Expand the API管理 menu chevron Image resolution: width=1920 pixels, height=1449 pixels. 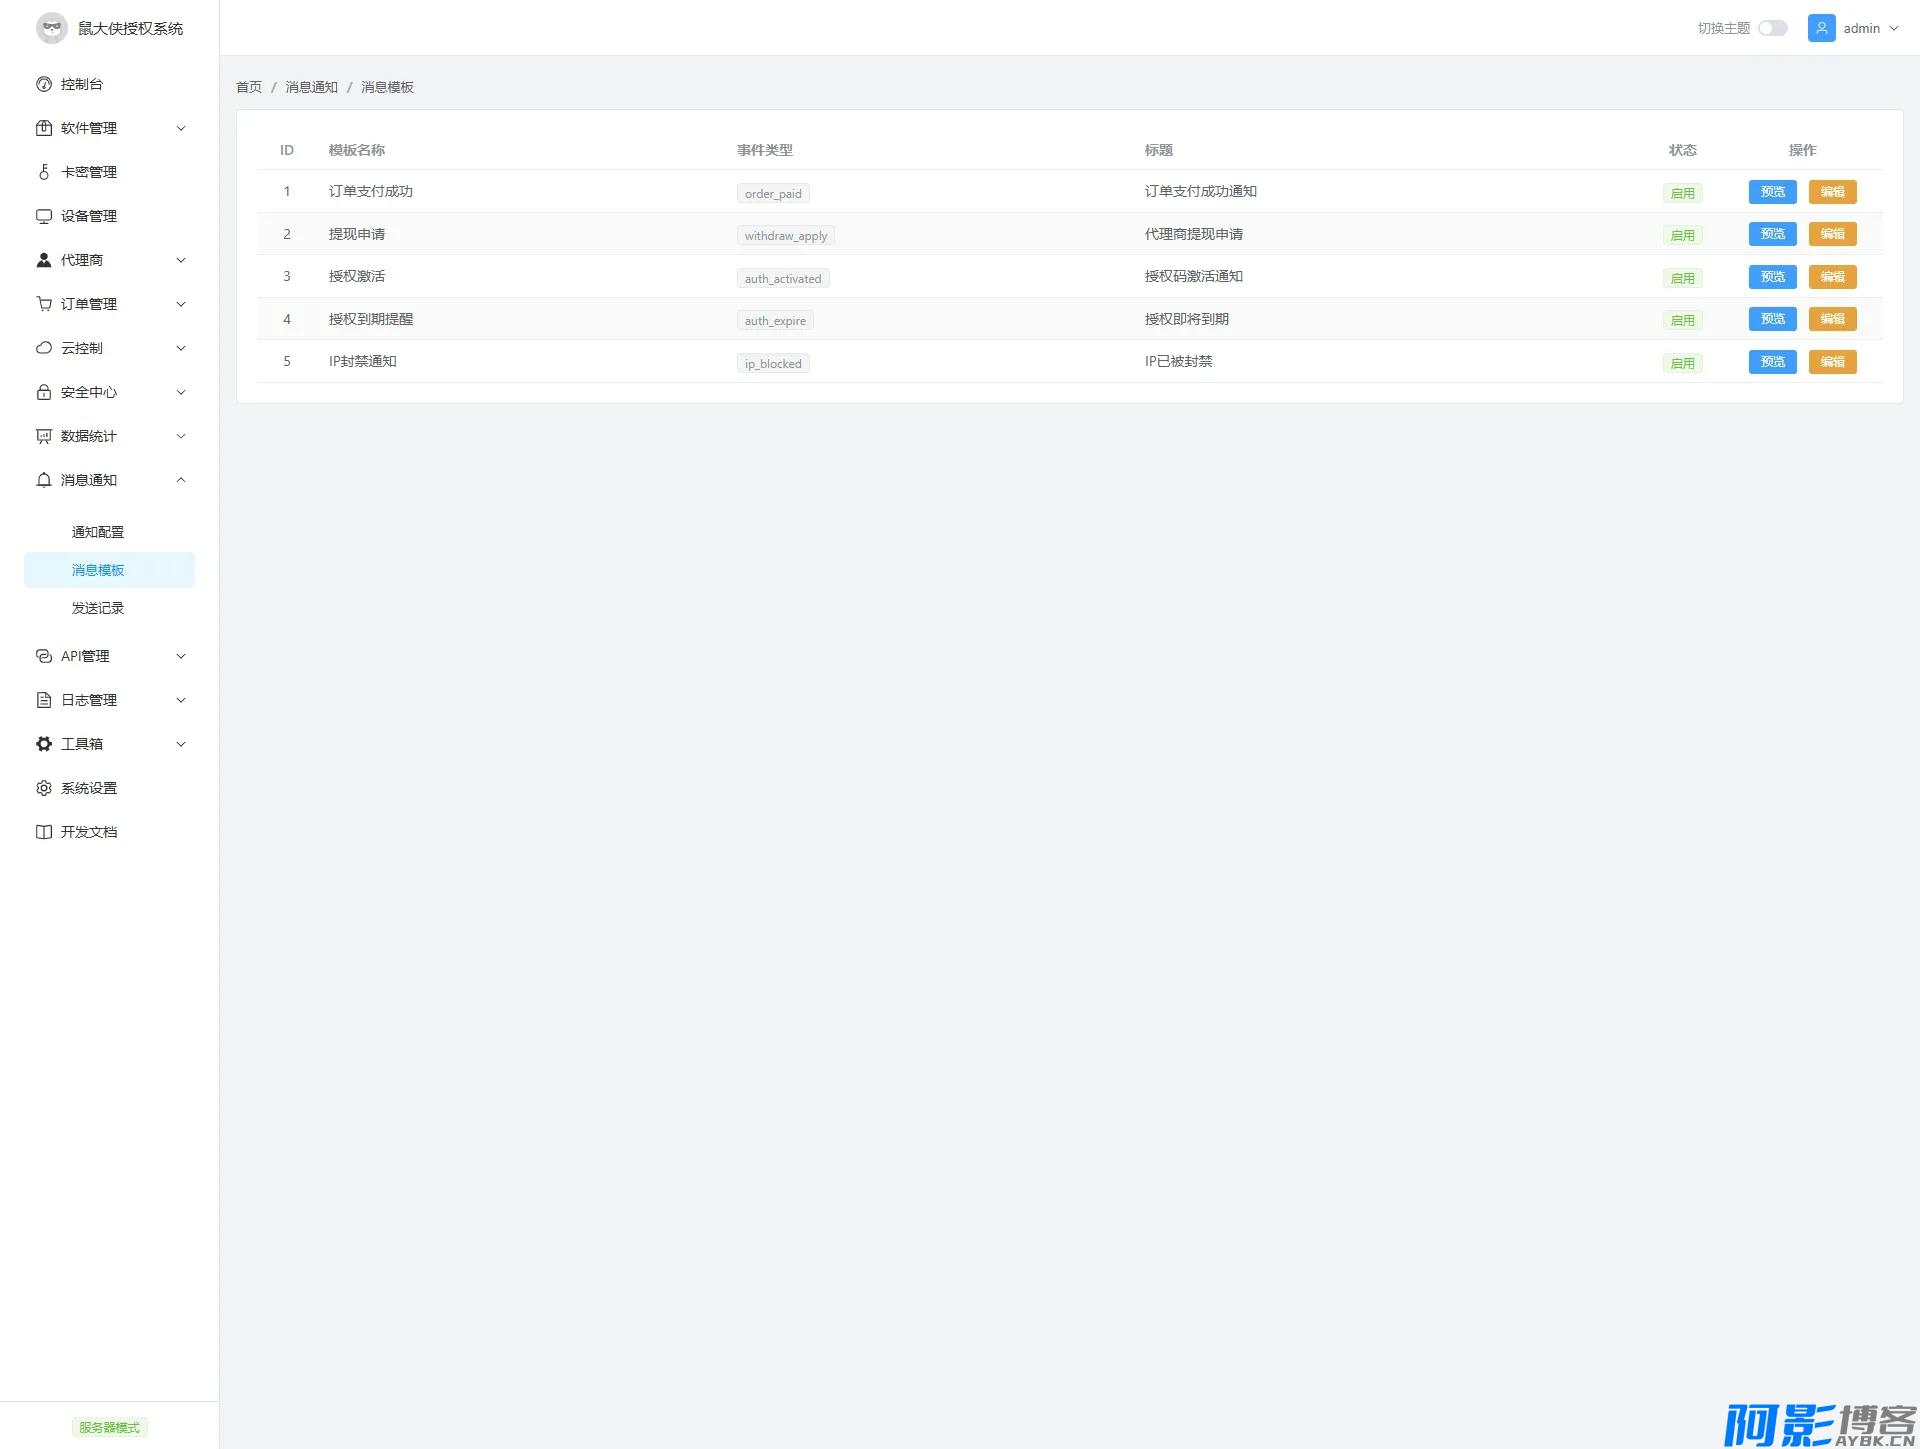point(181,656)
